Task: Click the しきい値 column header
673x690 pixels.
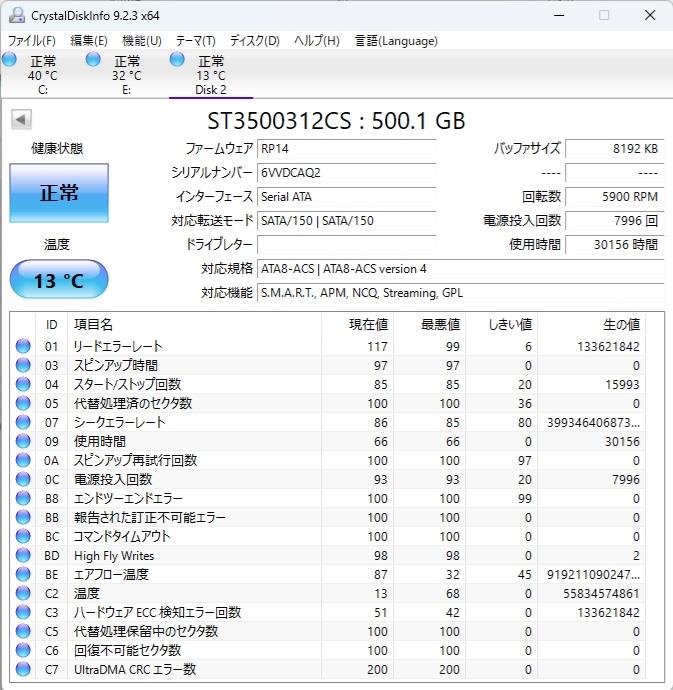Action: tap(502, 325)
